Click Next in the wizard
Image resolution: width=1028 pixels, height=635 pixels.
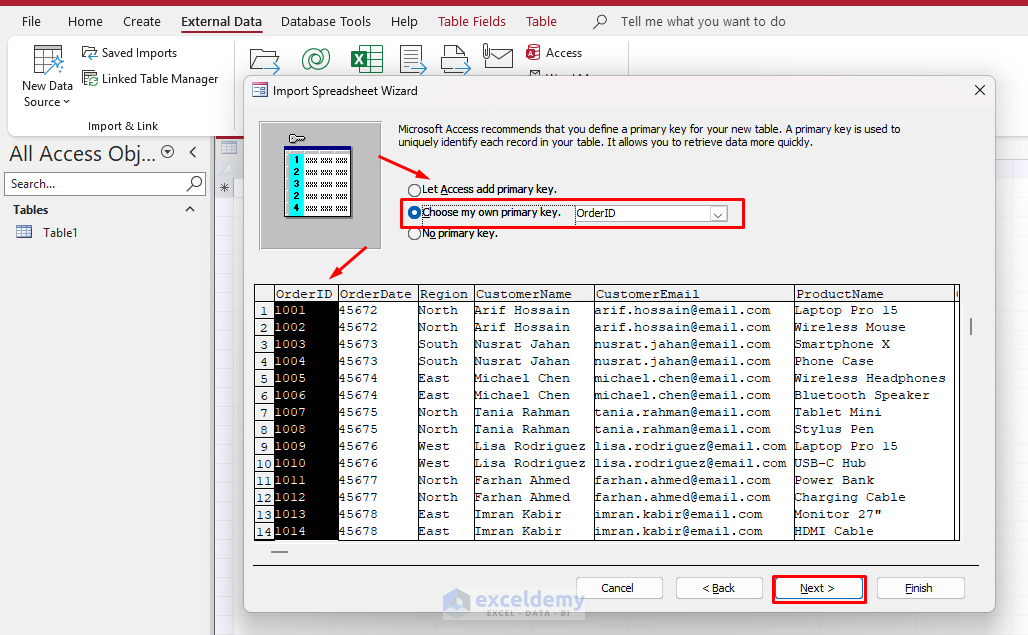[818, 588]
